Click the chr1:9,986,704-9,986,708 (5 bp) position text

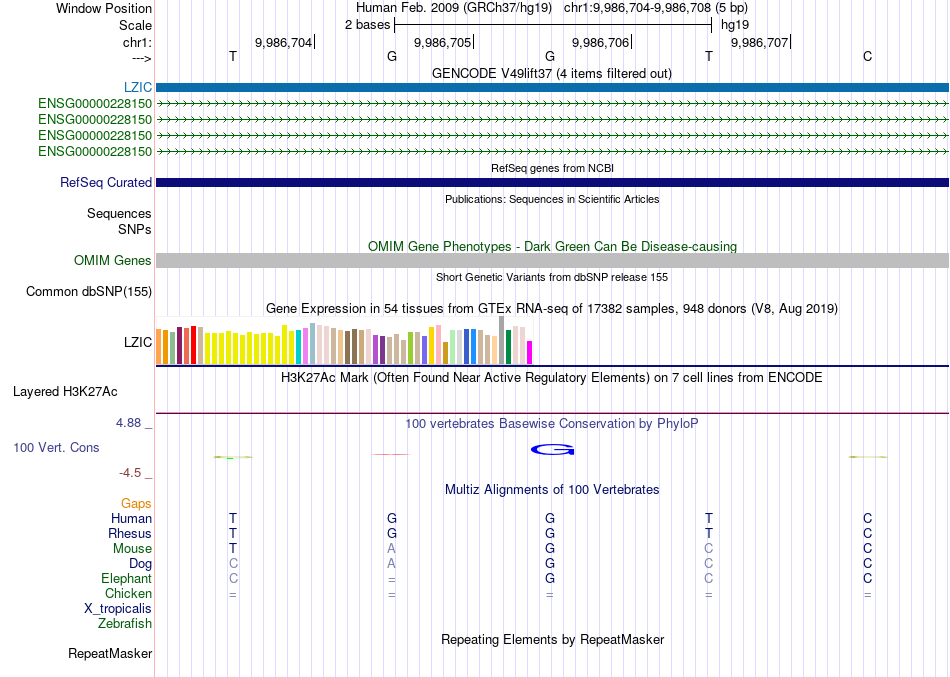(656, 8)
